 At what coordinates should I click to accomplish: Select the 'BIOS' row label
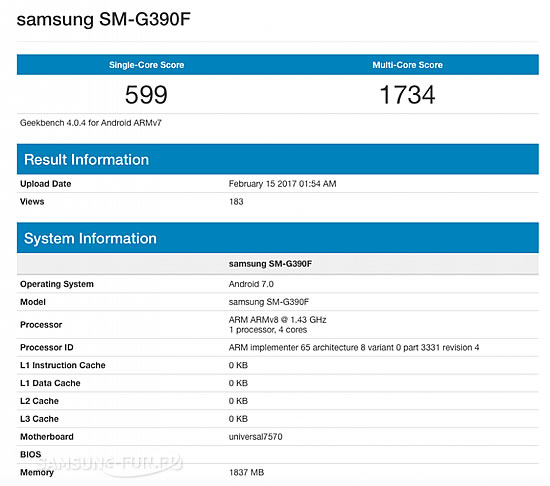click(31, 454)
